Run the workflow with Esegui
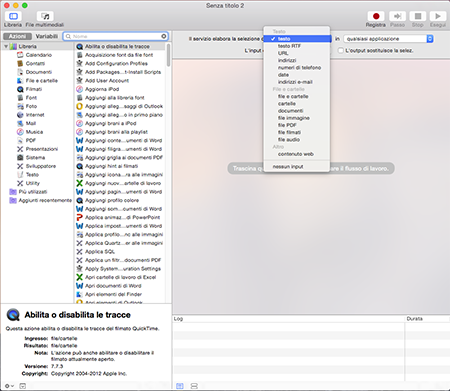Screen dimensions: 450x391 [437, 16]
